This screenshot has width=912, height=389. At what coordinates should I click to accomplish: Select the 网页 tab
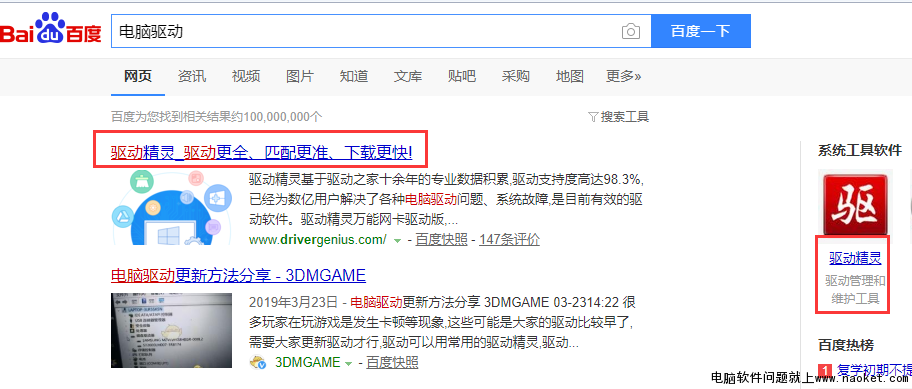click(x=138, y=76)
